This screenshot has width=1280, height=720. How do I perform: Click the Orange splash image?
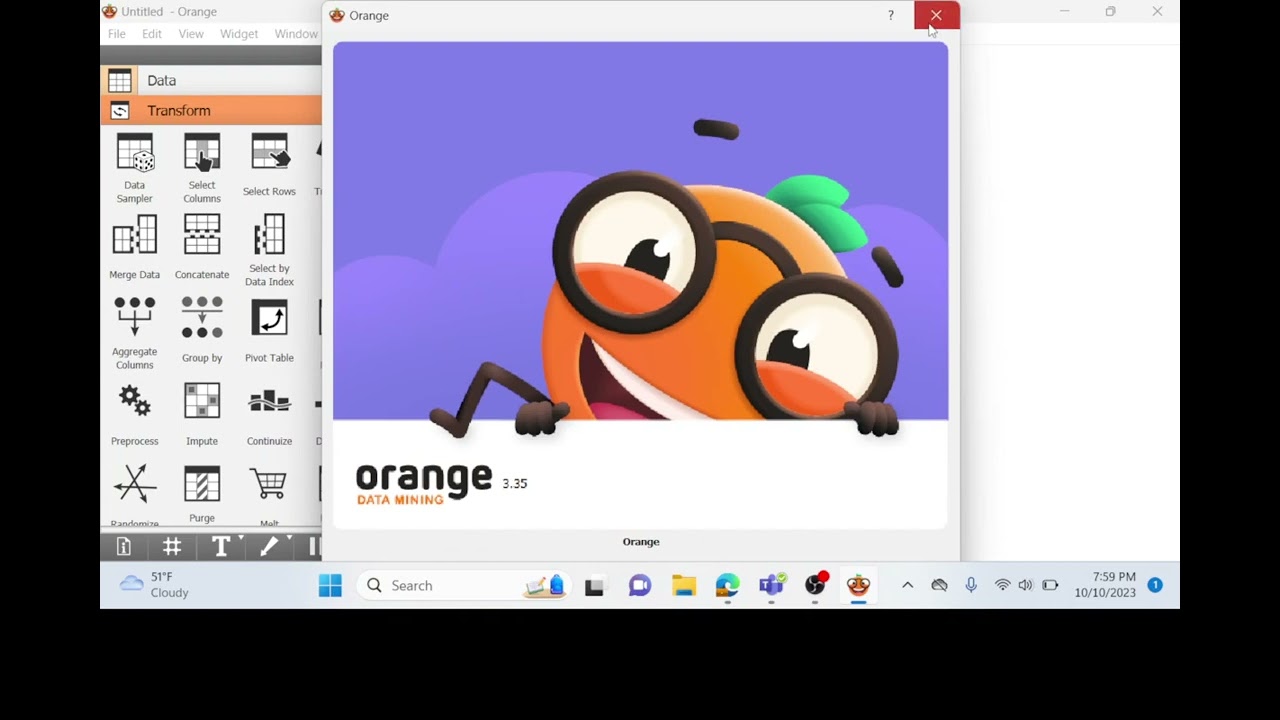click(640, 285)
